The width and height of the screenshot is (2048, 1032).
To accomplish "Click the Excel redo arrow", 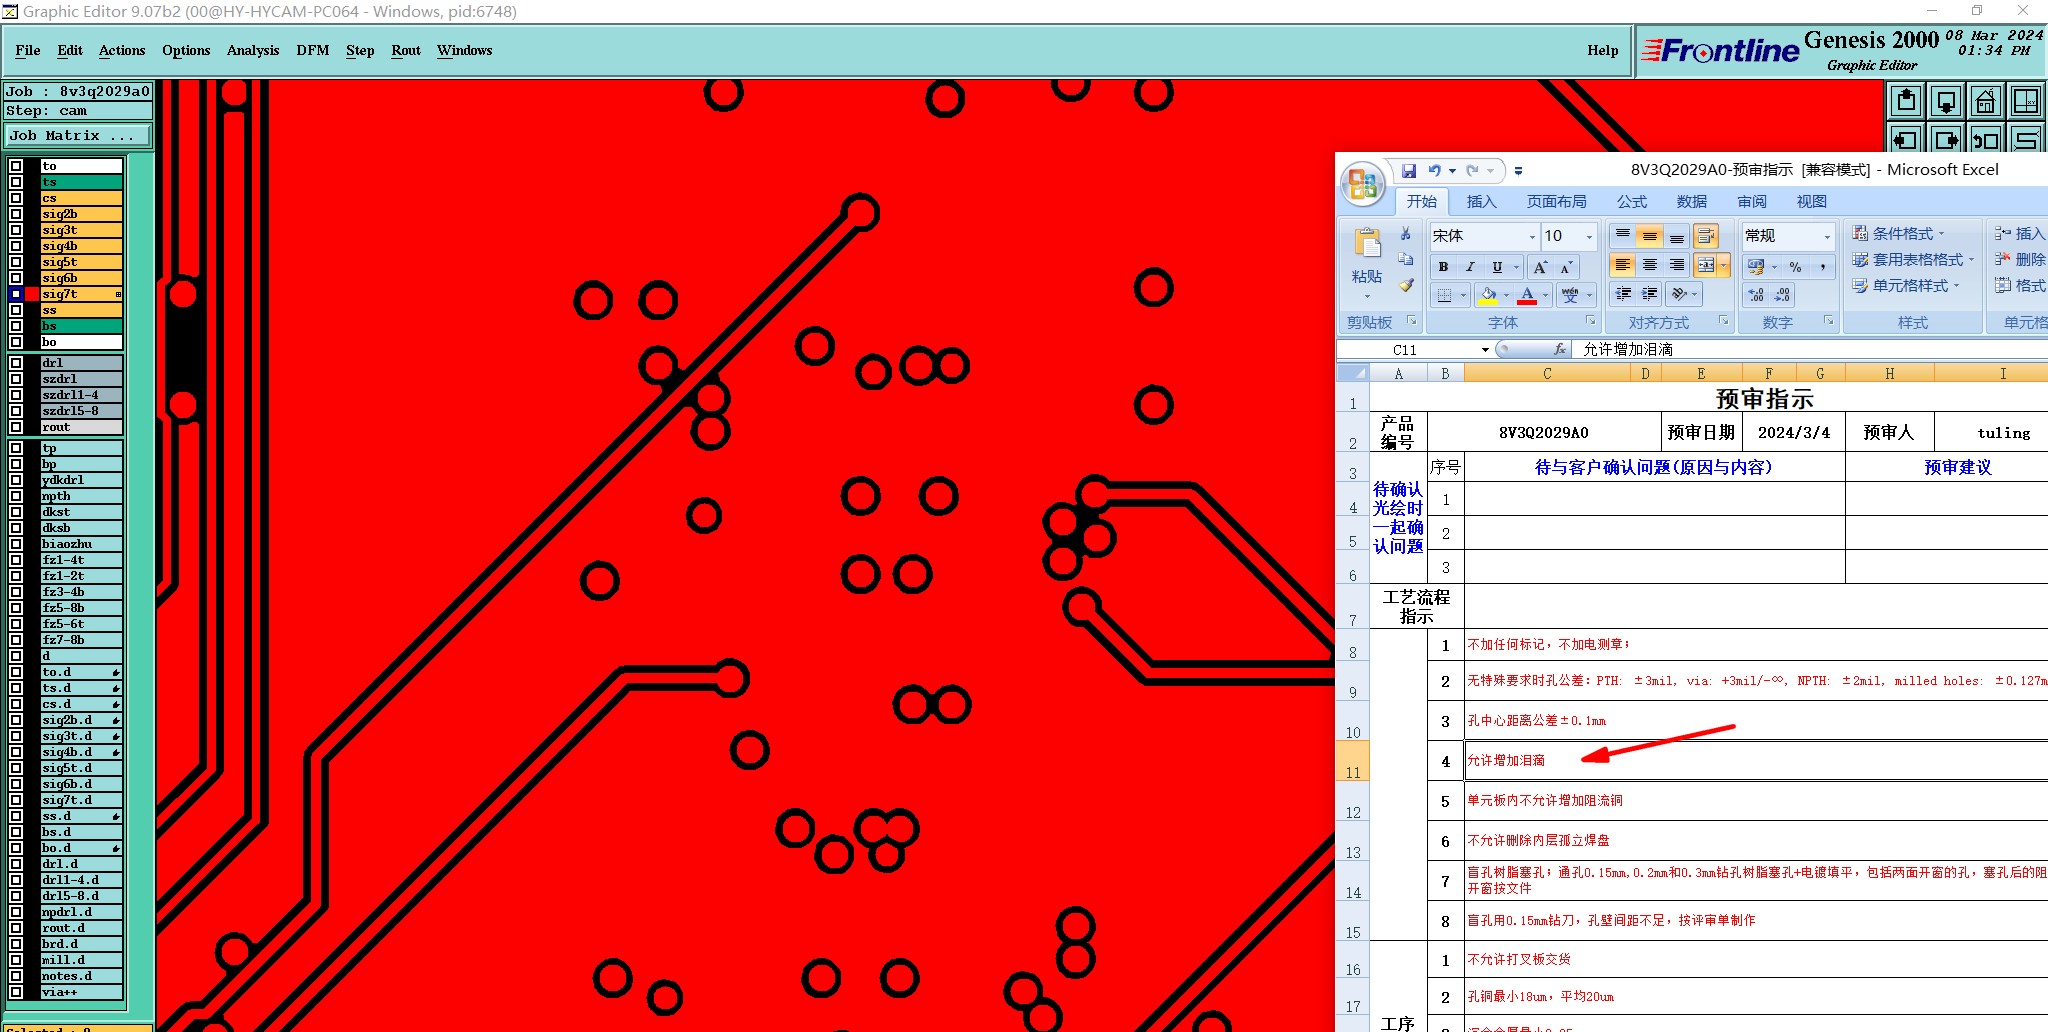I will pos(1473,171).
